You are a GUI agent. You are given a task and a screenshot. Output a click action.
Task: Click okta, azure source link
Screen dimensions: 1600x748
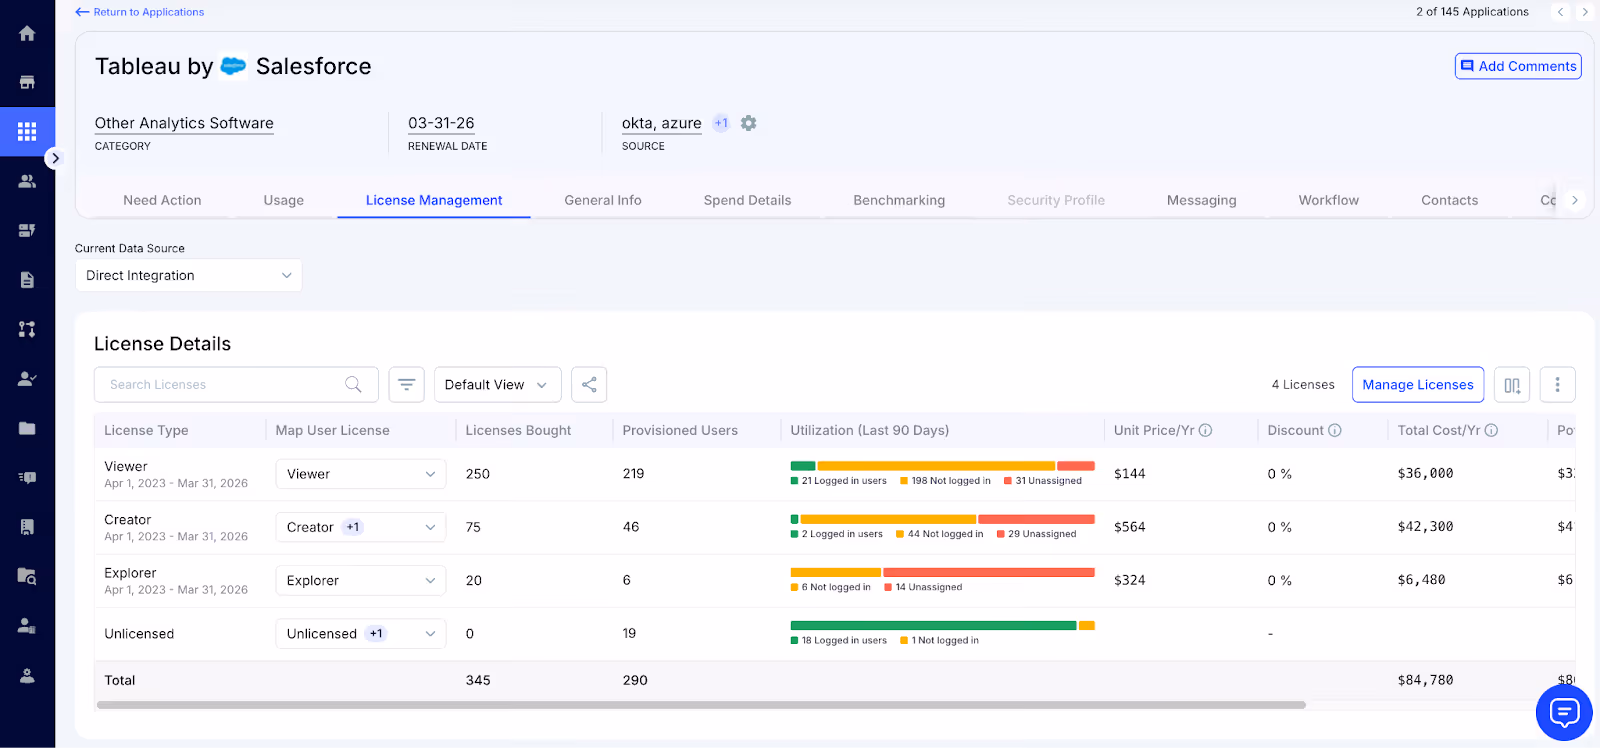[662, 123]
